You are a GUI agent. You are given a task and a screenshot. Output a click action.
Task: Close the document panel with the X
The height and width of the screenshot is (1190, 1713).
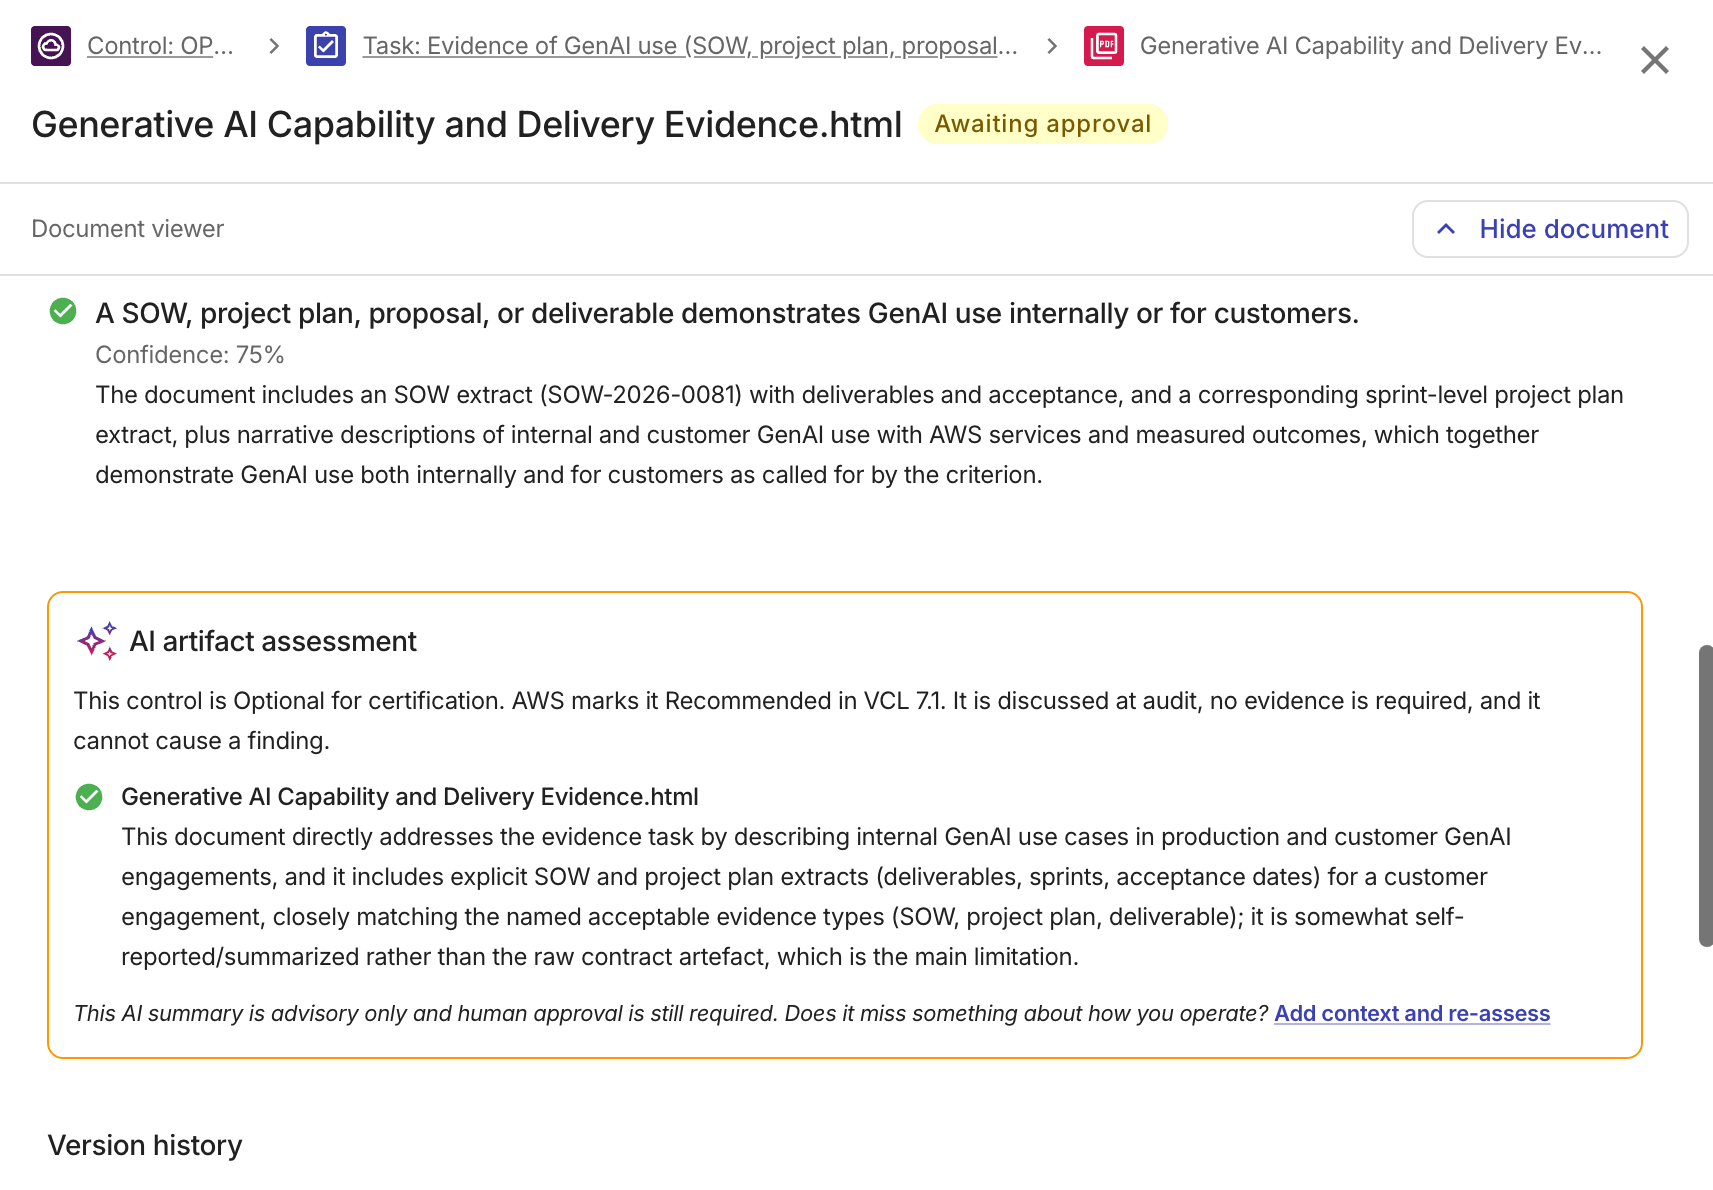(1655, 60)
